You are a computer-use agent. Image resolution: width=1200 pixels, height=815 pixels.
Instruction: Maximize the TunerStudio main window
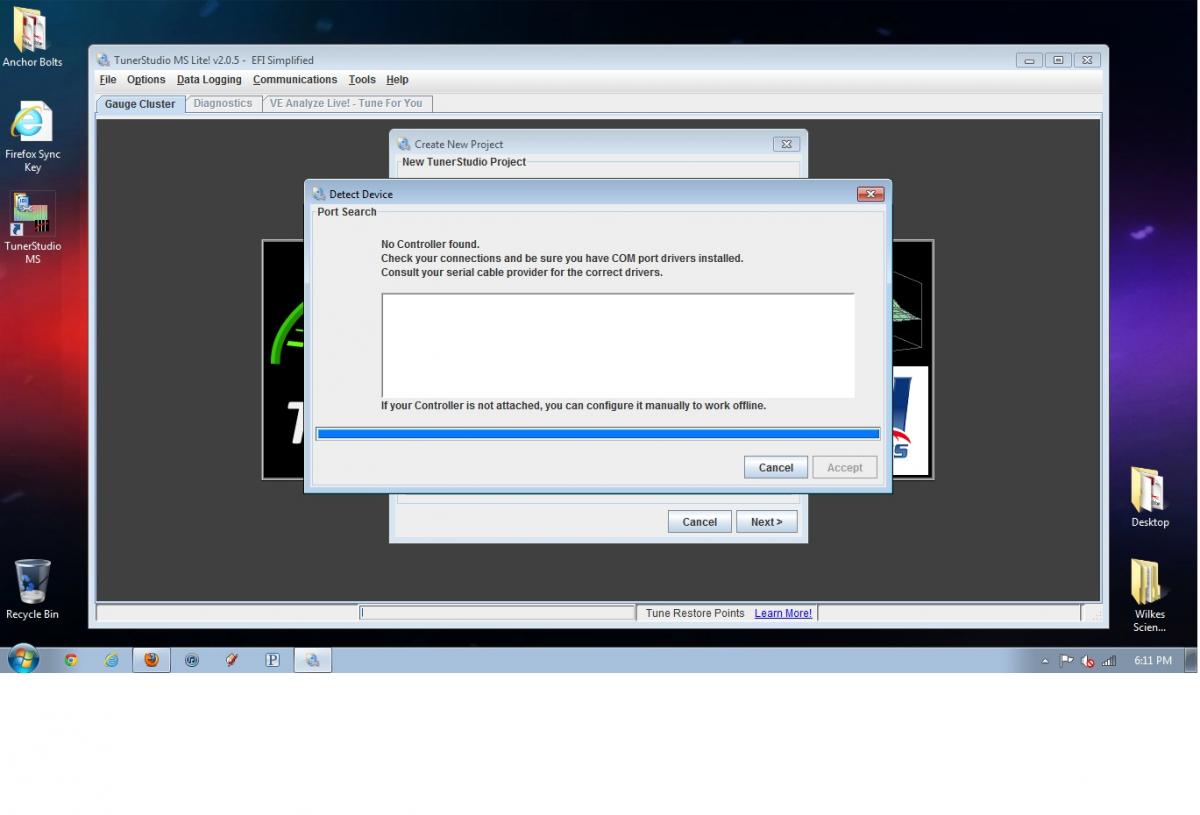point(1059,60)
